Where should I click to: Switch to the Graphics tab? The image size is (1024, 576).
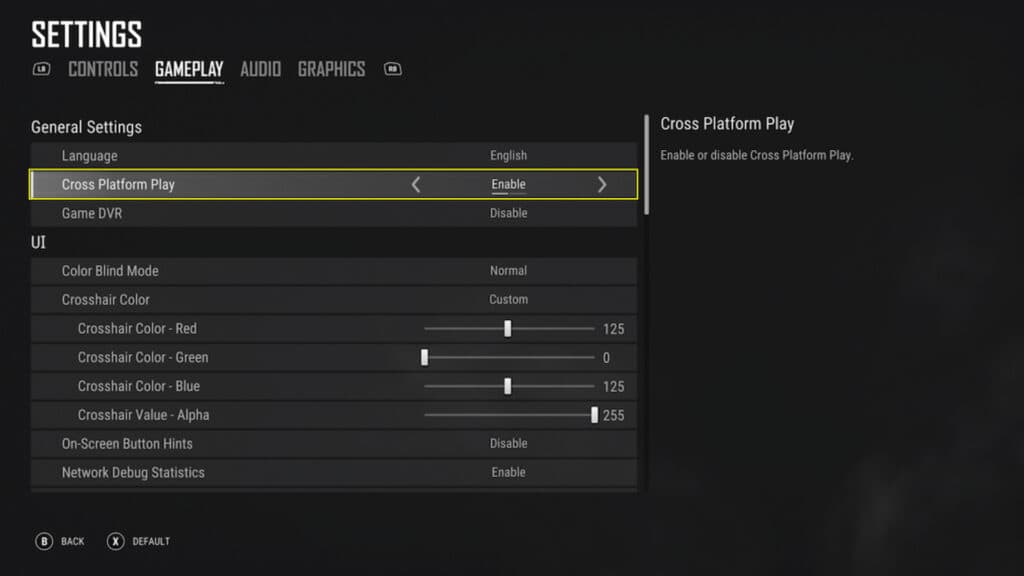tap(331, 69)
